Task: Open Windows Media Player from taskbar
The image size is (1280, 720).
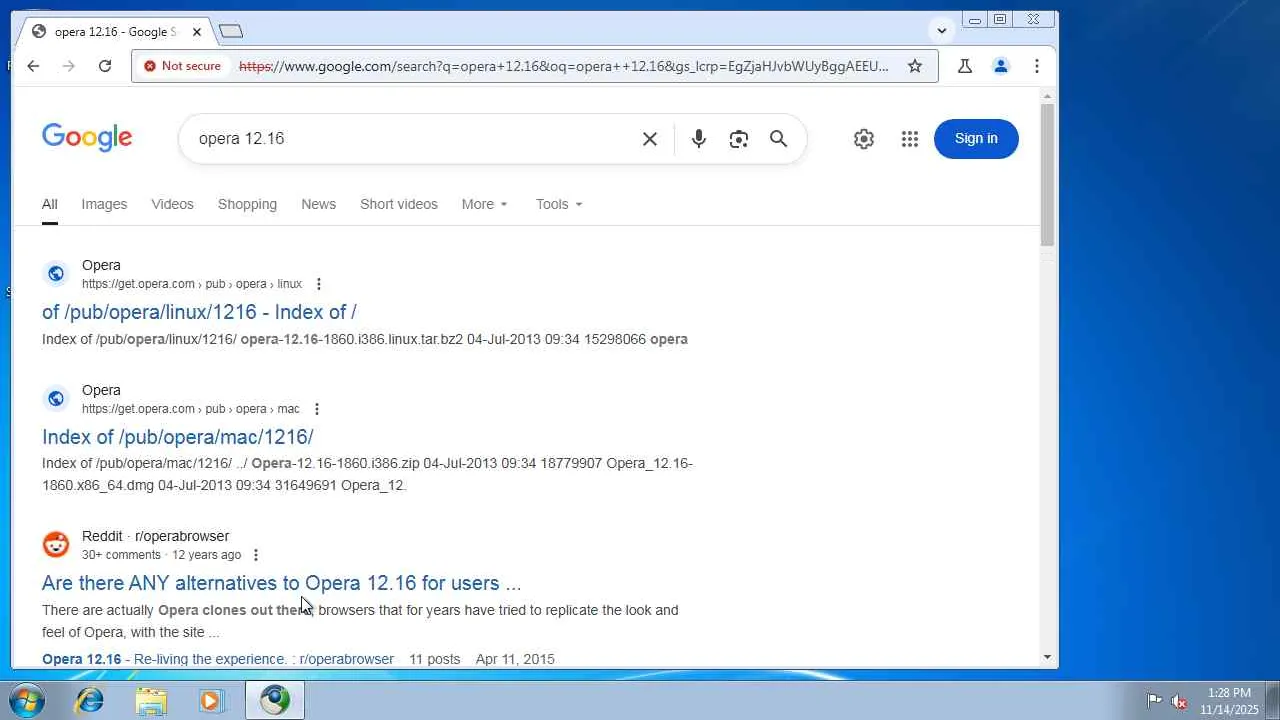Action: (211, 700)
